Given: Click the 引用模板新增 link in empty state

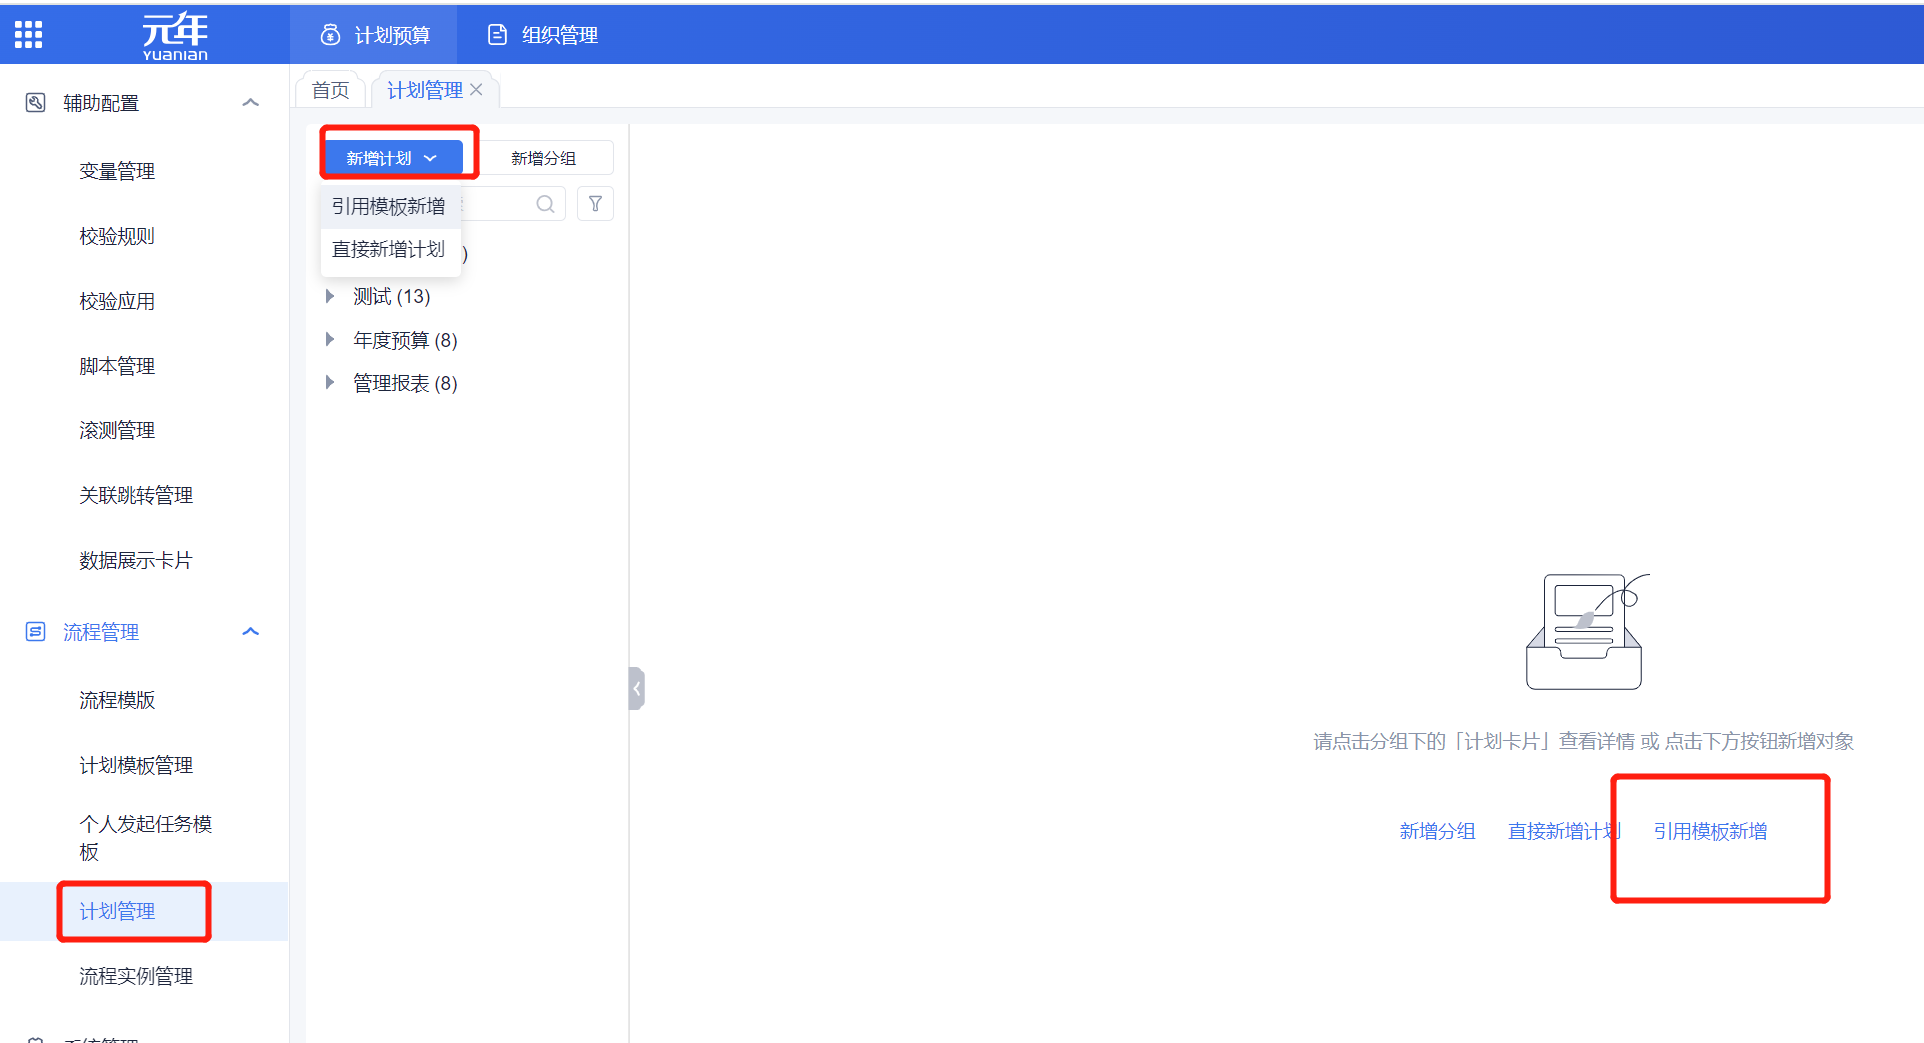Looking at the screenshot, I should click(x=1710, y=831).
